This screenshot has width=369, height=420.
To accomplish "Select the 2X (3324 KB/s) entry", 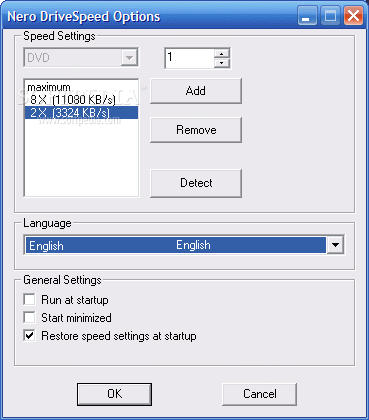I will point(81,112).
